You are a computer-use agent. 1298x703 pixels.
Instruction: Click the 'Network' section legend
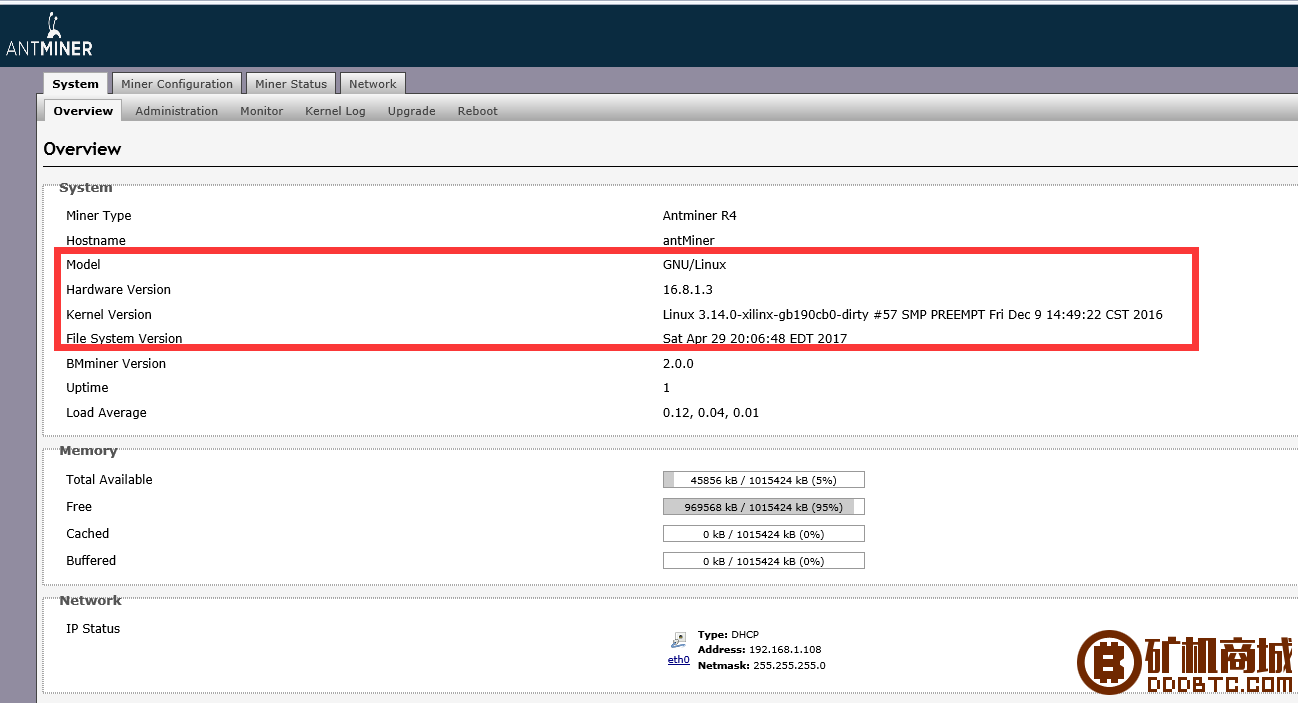[x=90, y=601]
